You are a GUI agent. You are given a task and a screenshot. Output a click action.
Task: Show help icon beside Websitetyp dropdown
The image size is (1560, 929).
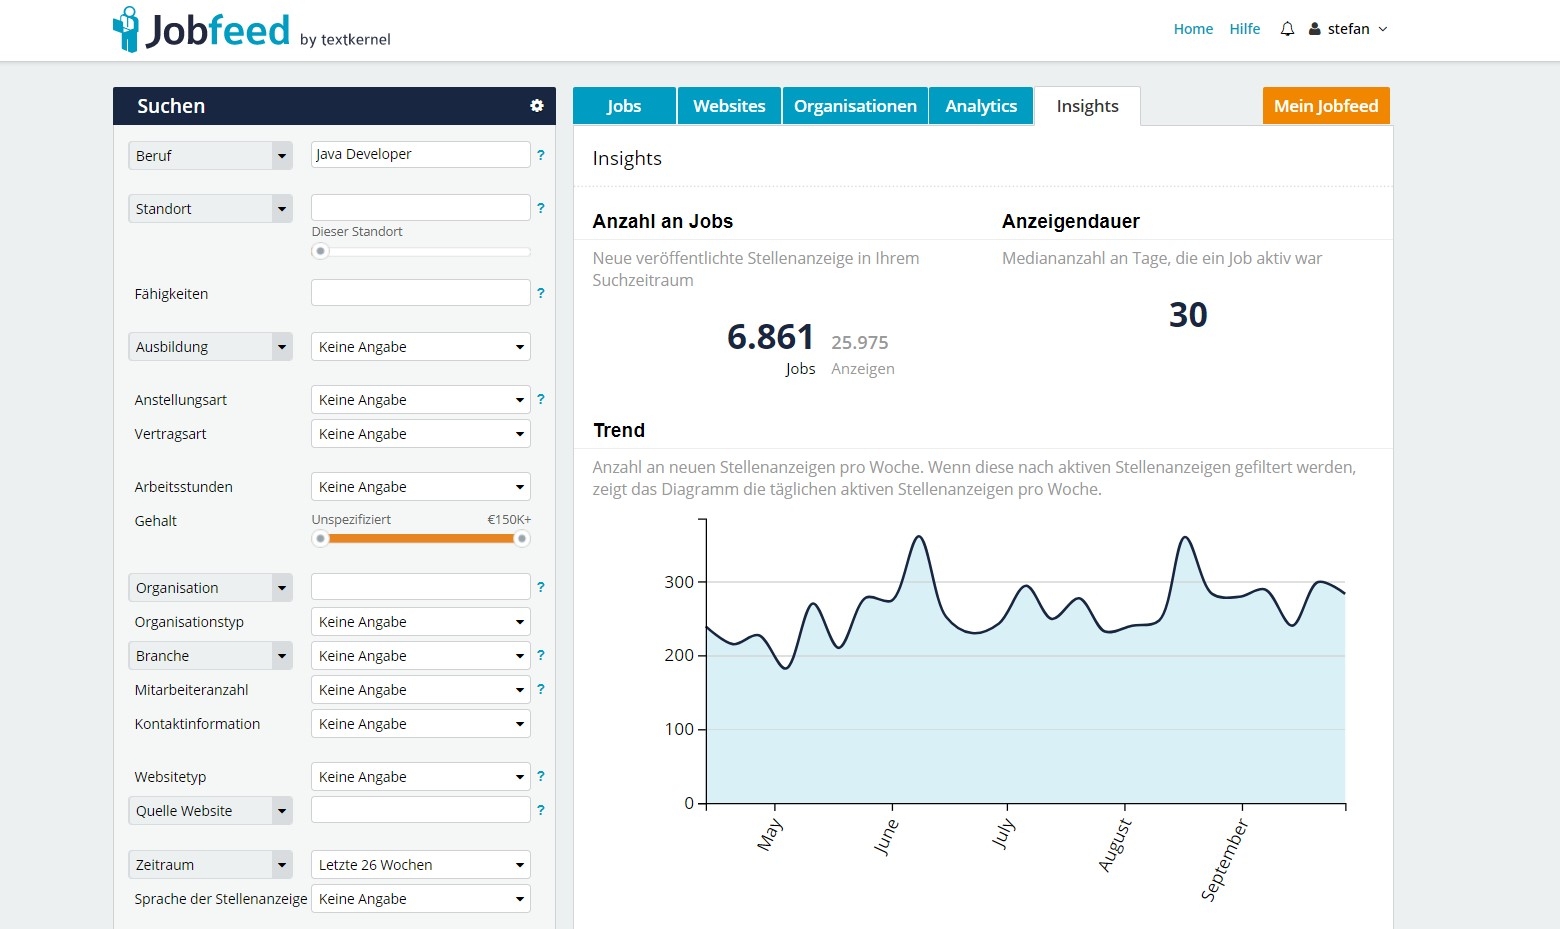[x=541, y=776]
